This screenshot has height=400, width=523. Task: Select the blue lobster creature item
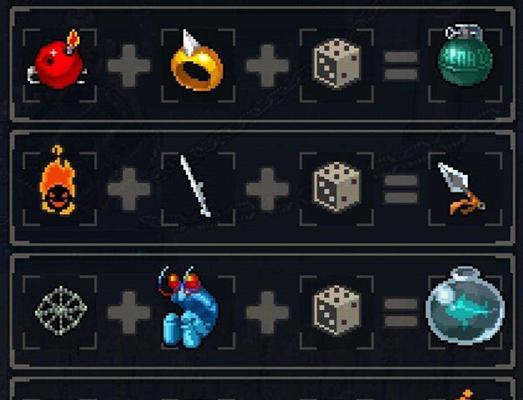click(189, 306)
